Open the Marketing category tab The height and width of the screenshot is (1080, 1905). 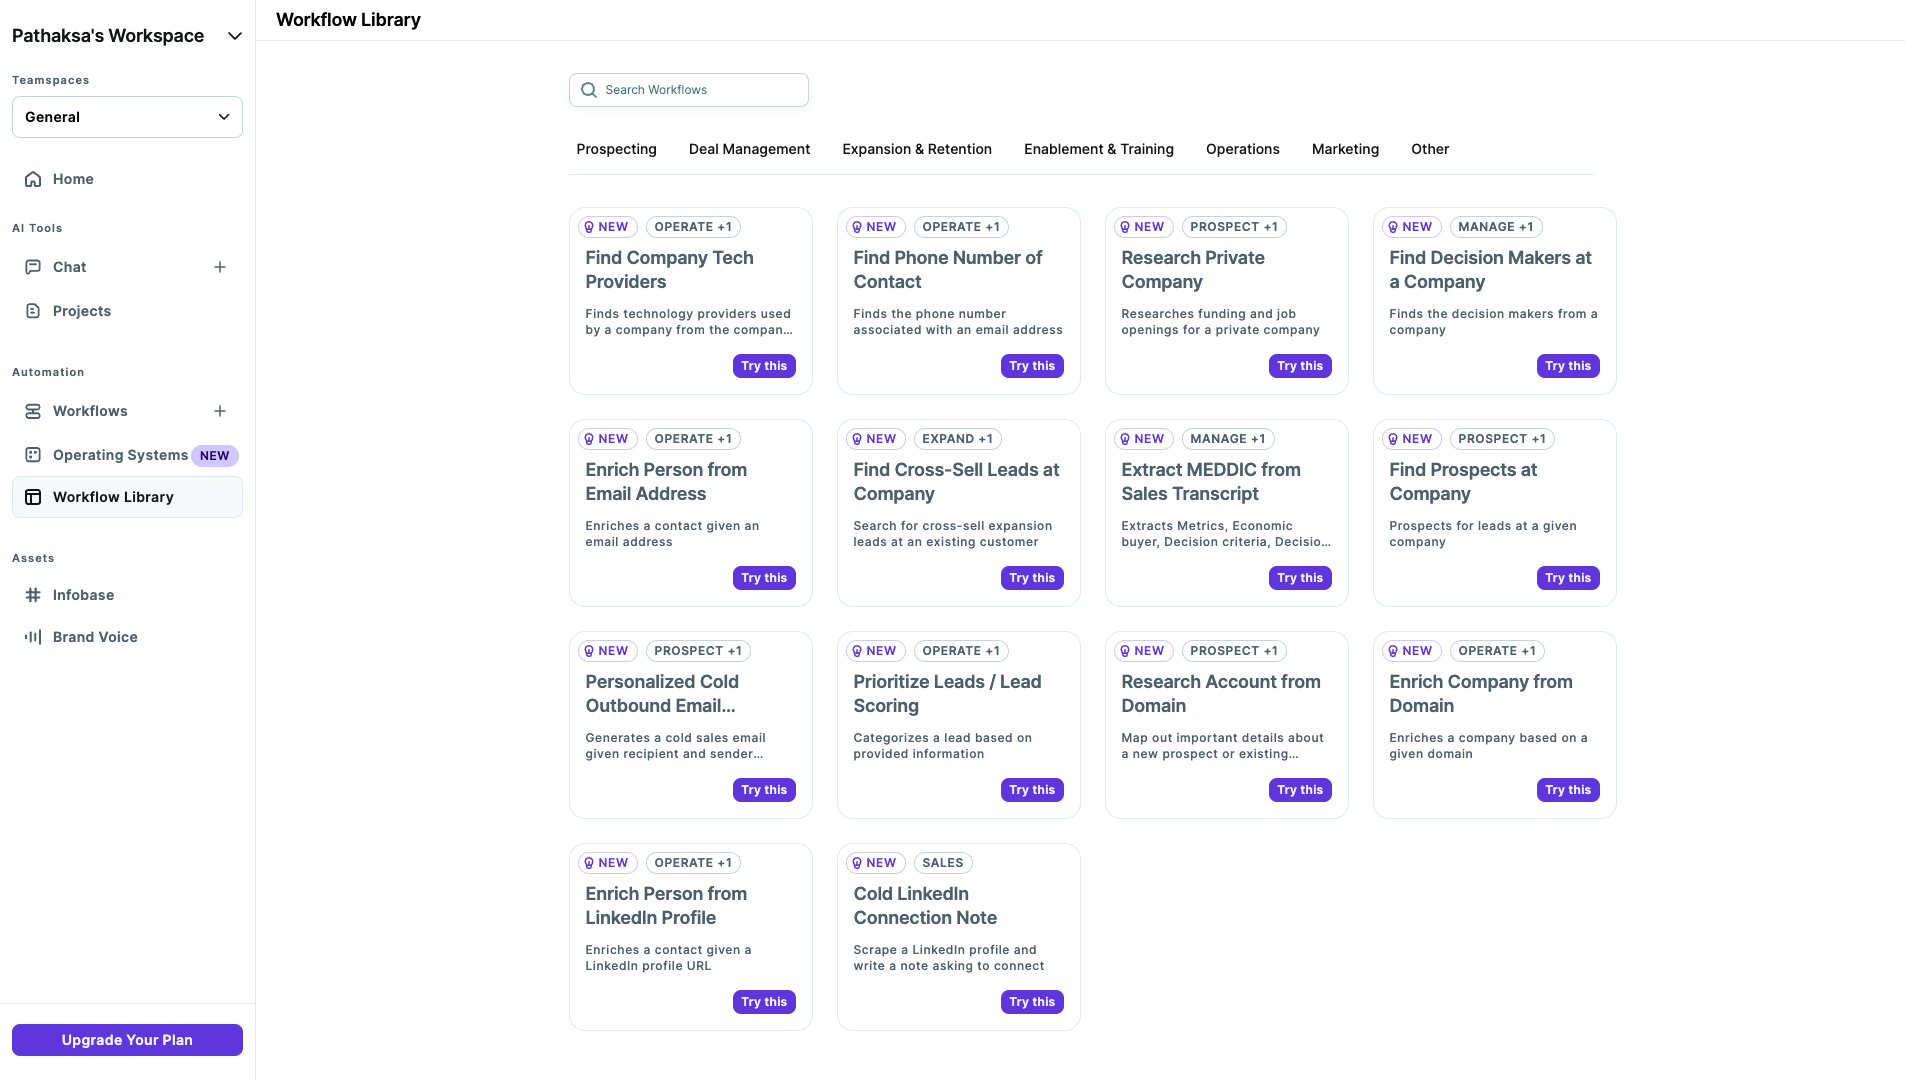[x=1345, y=149]
